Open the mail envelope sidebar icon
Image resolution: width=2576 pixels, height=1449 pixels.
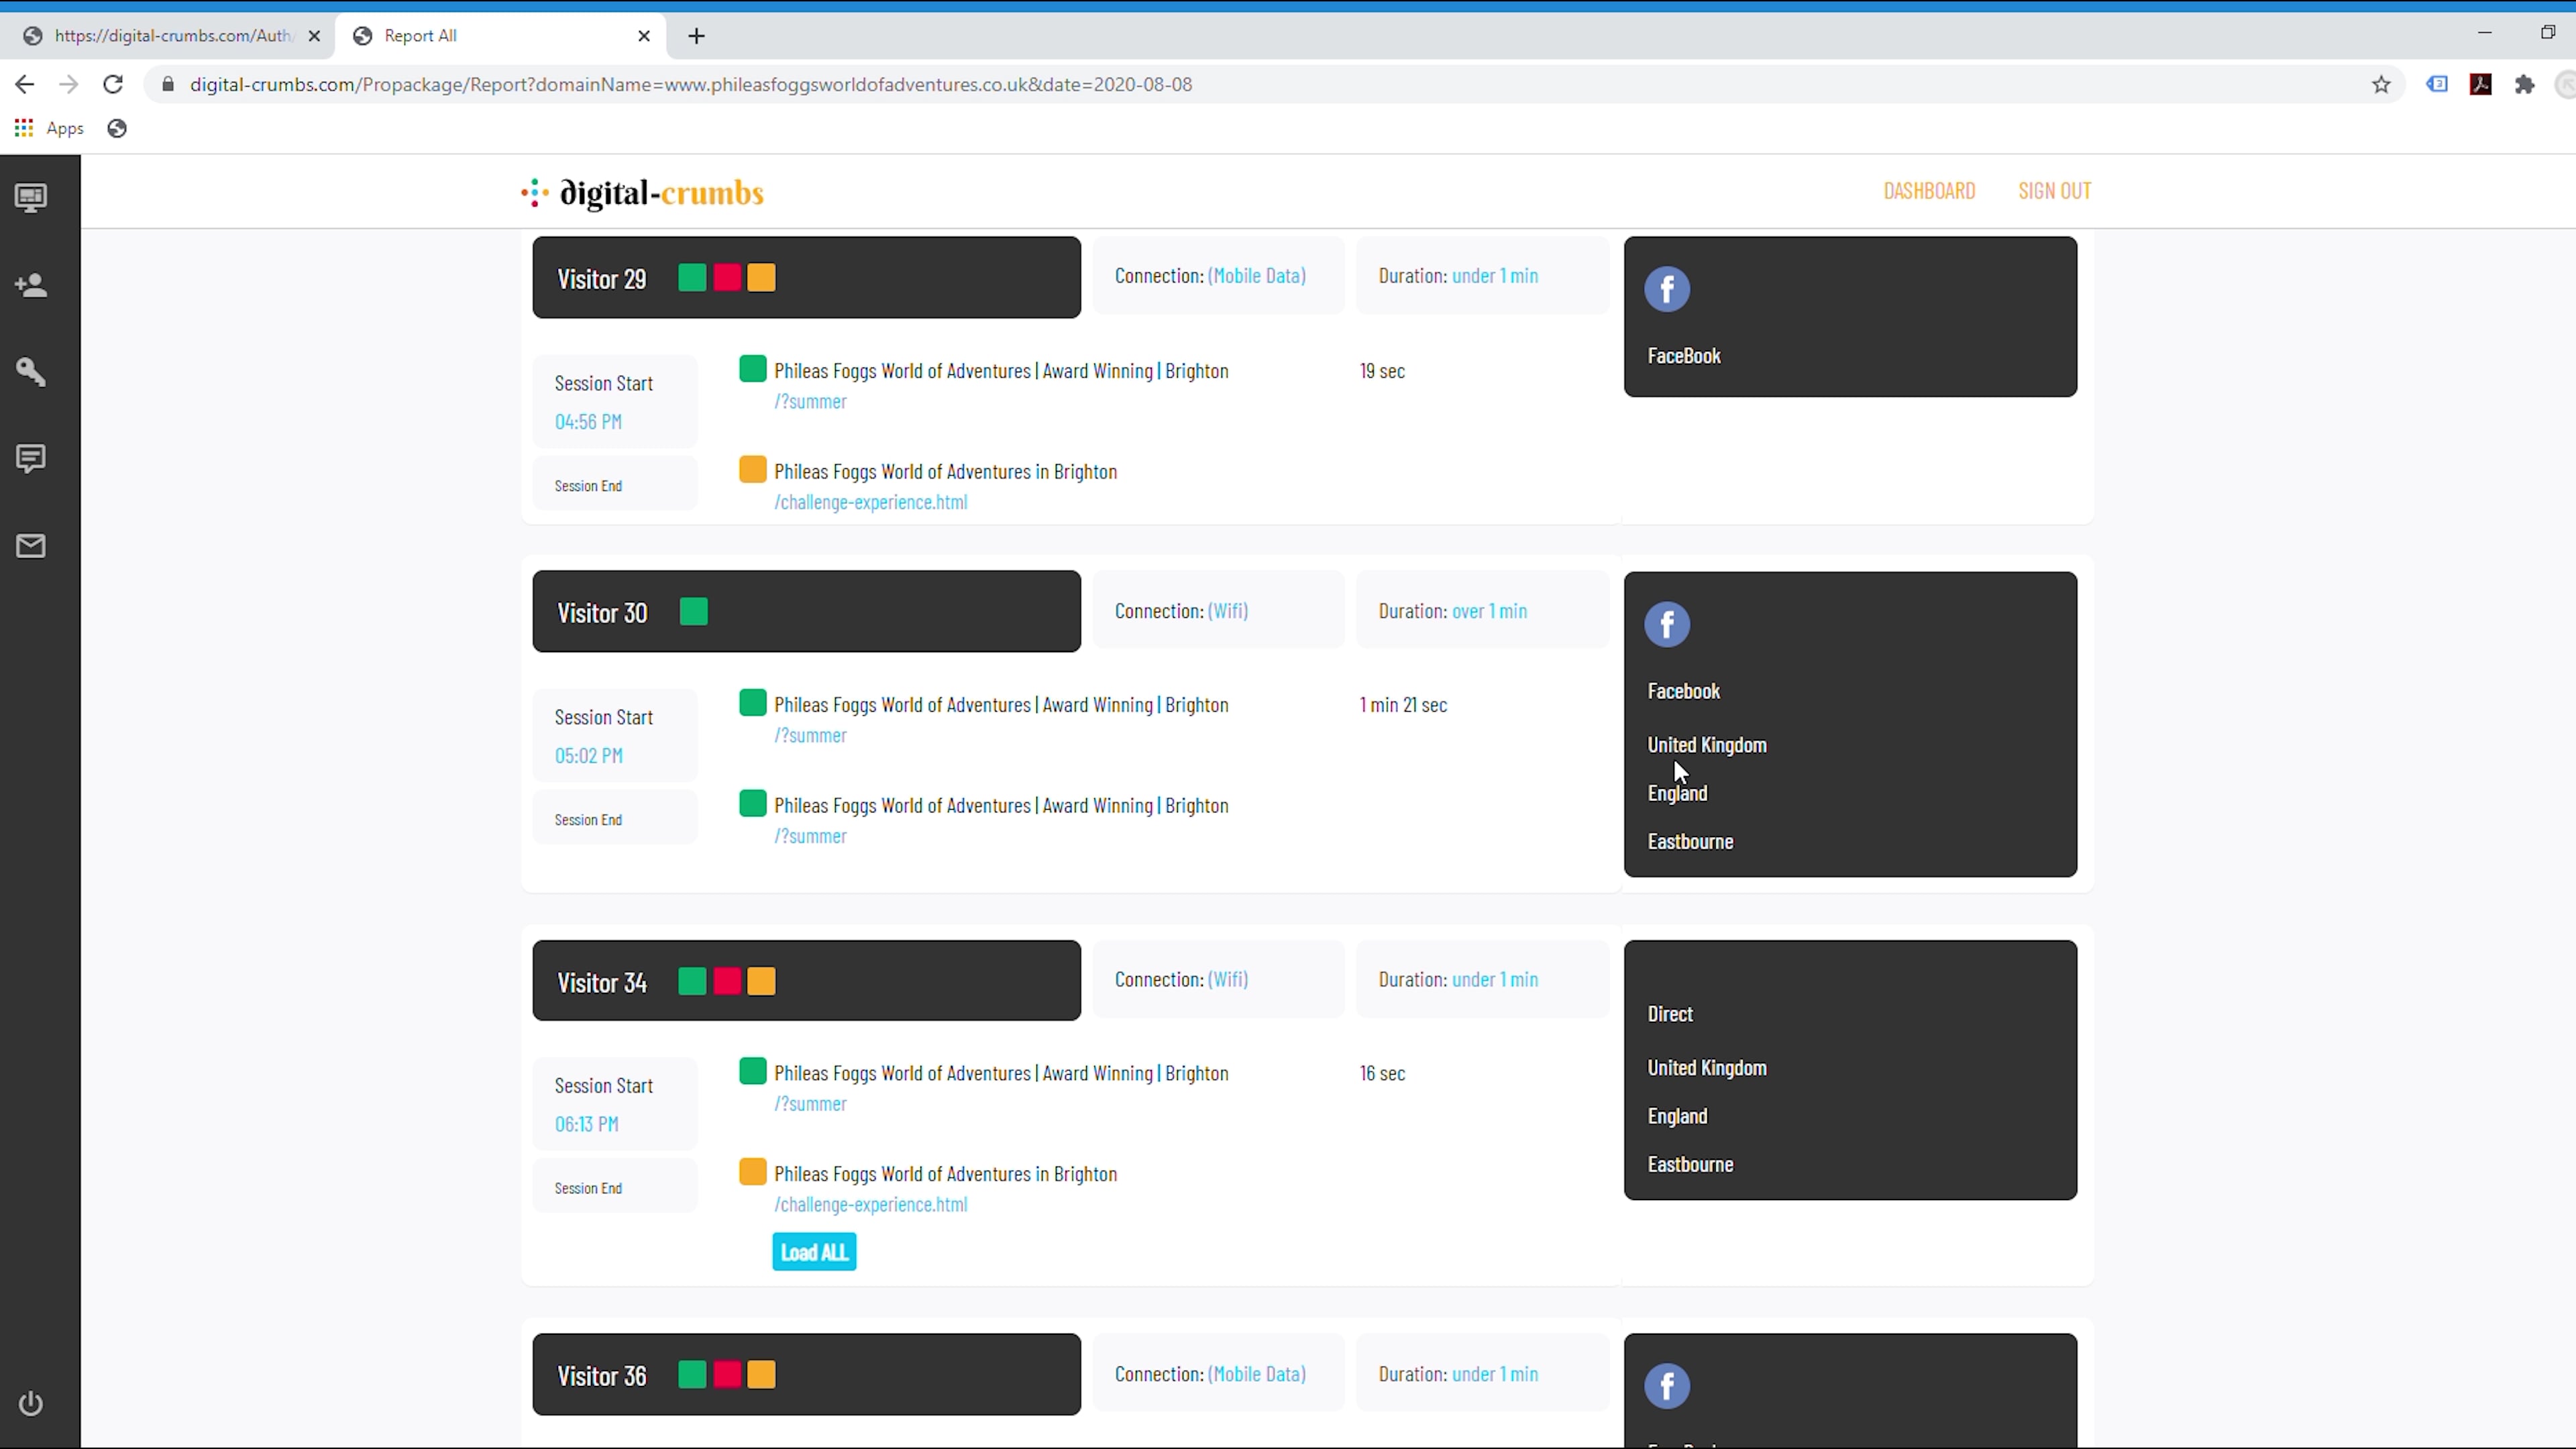[31, 546]
